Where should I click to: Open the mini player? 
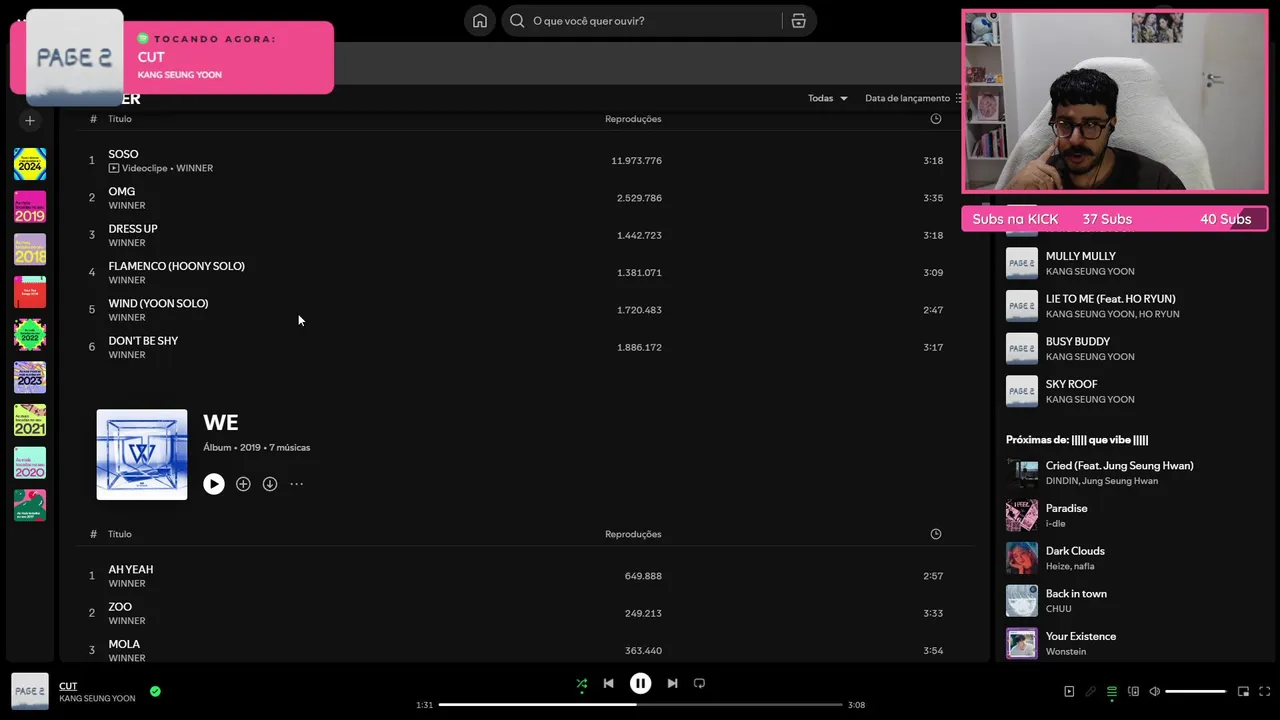click(x=1243, y=692)
